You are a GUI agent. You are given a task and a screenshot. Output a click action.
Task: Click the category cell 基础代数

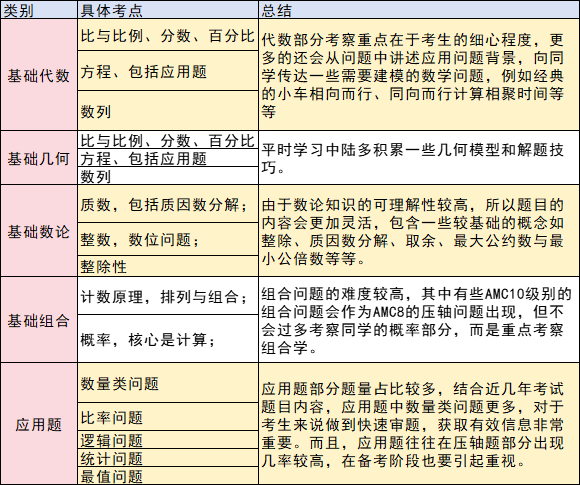39,75
